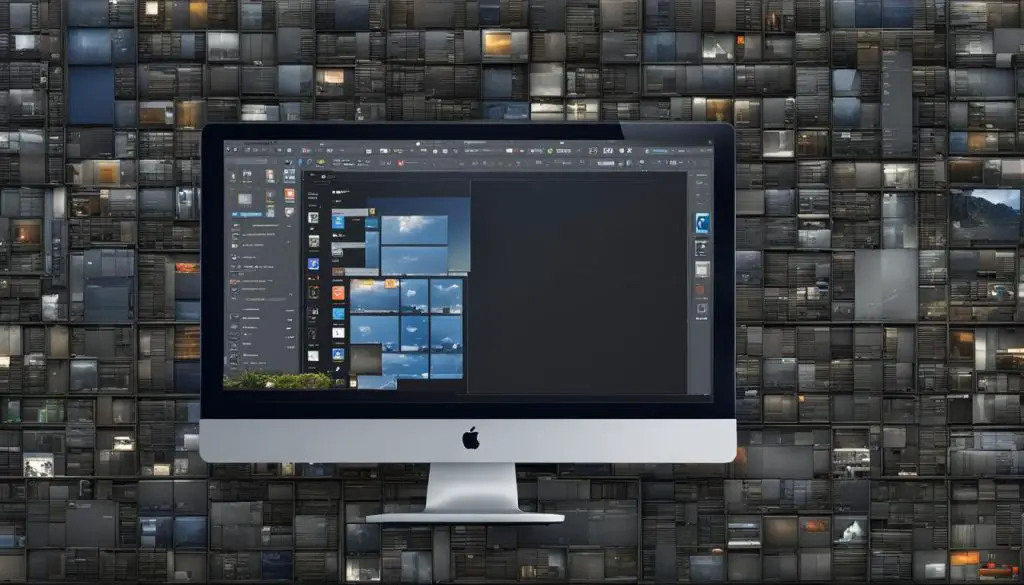Click the white icon at bottom of dark icon column
This screenshot has height=585, width=1024.
[313, 356]
